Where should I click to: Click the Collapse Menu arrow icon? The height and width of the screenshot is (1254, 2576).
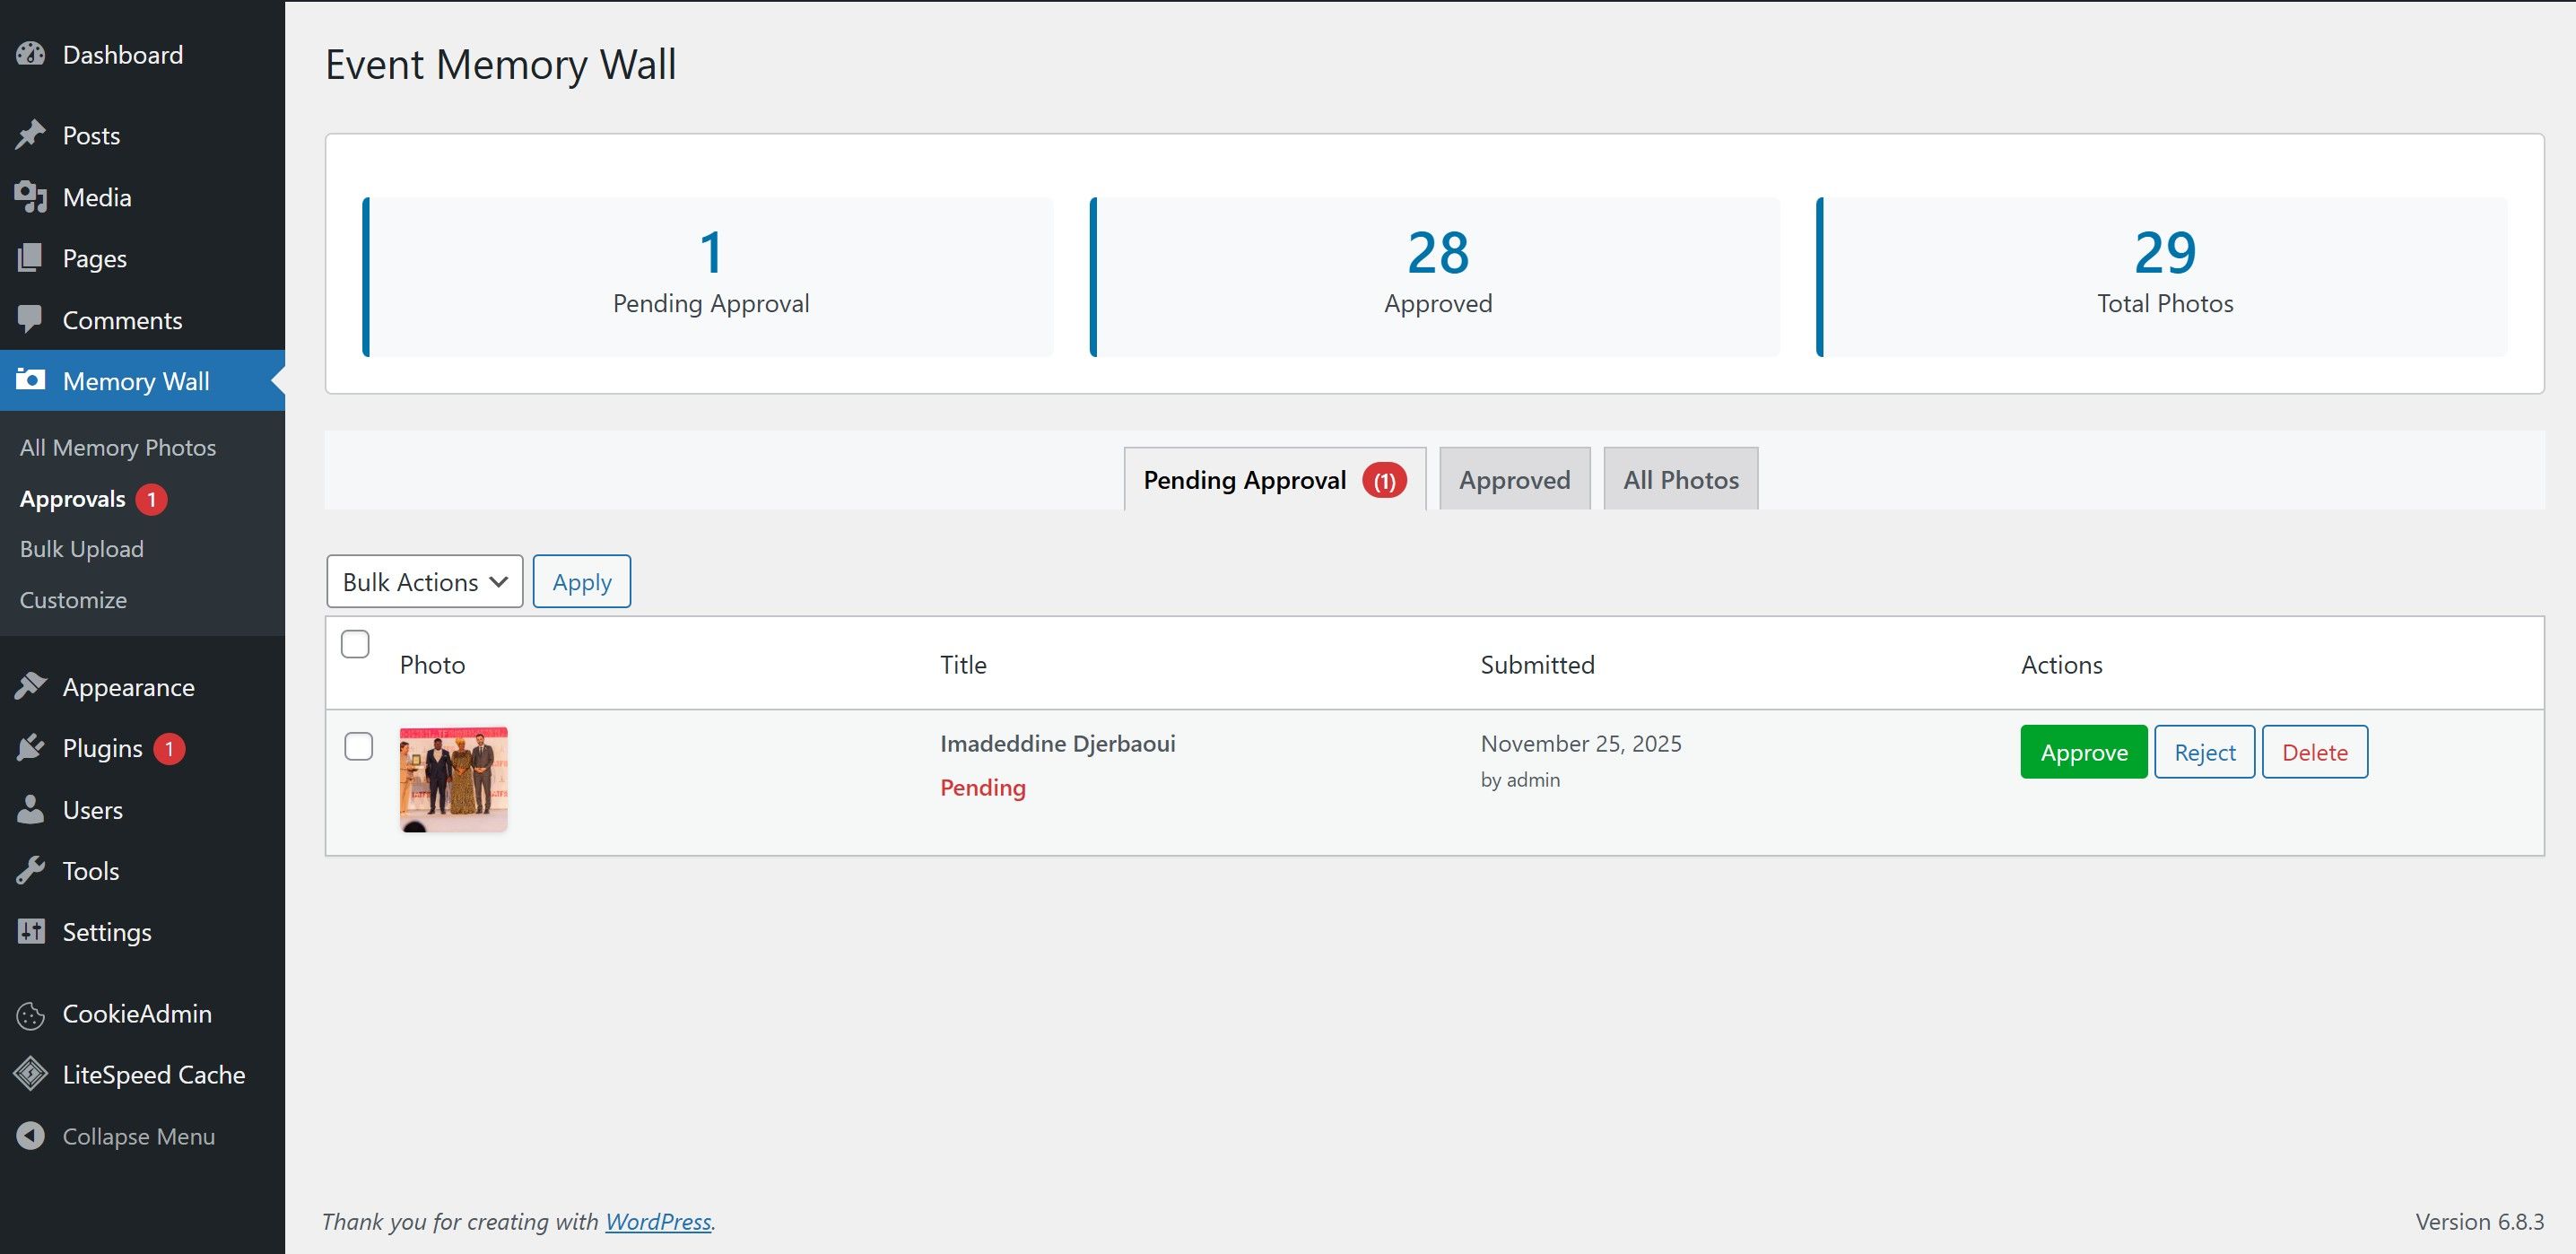31,1136
